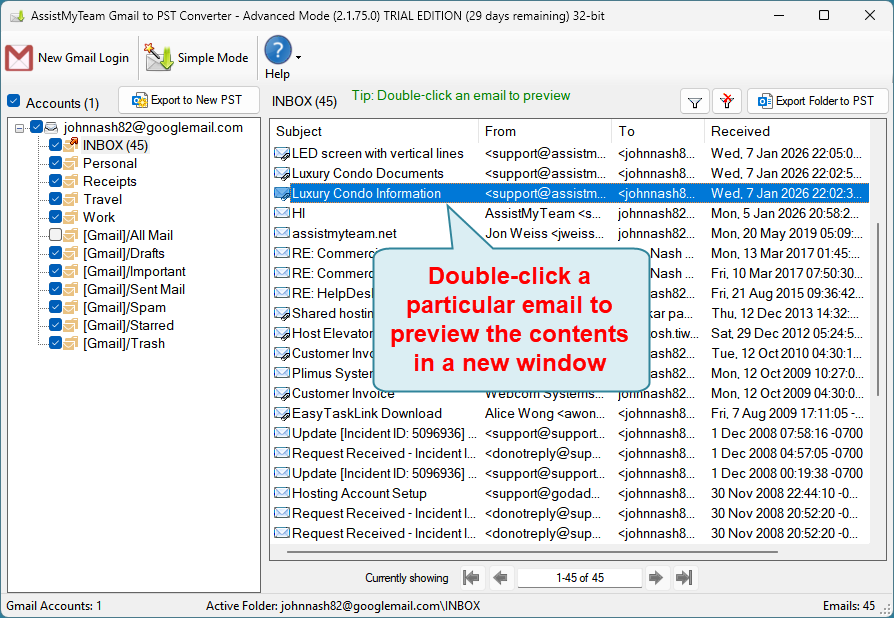Click envelope icon of Plimus System email

click(282, 373)
